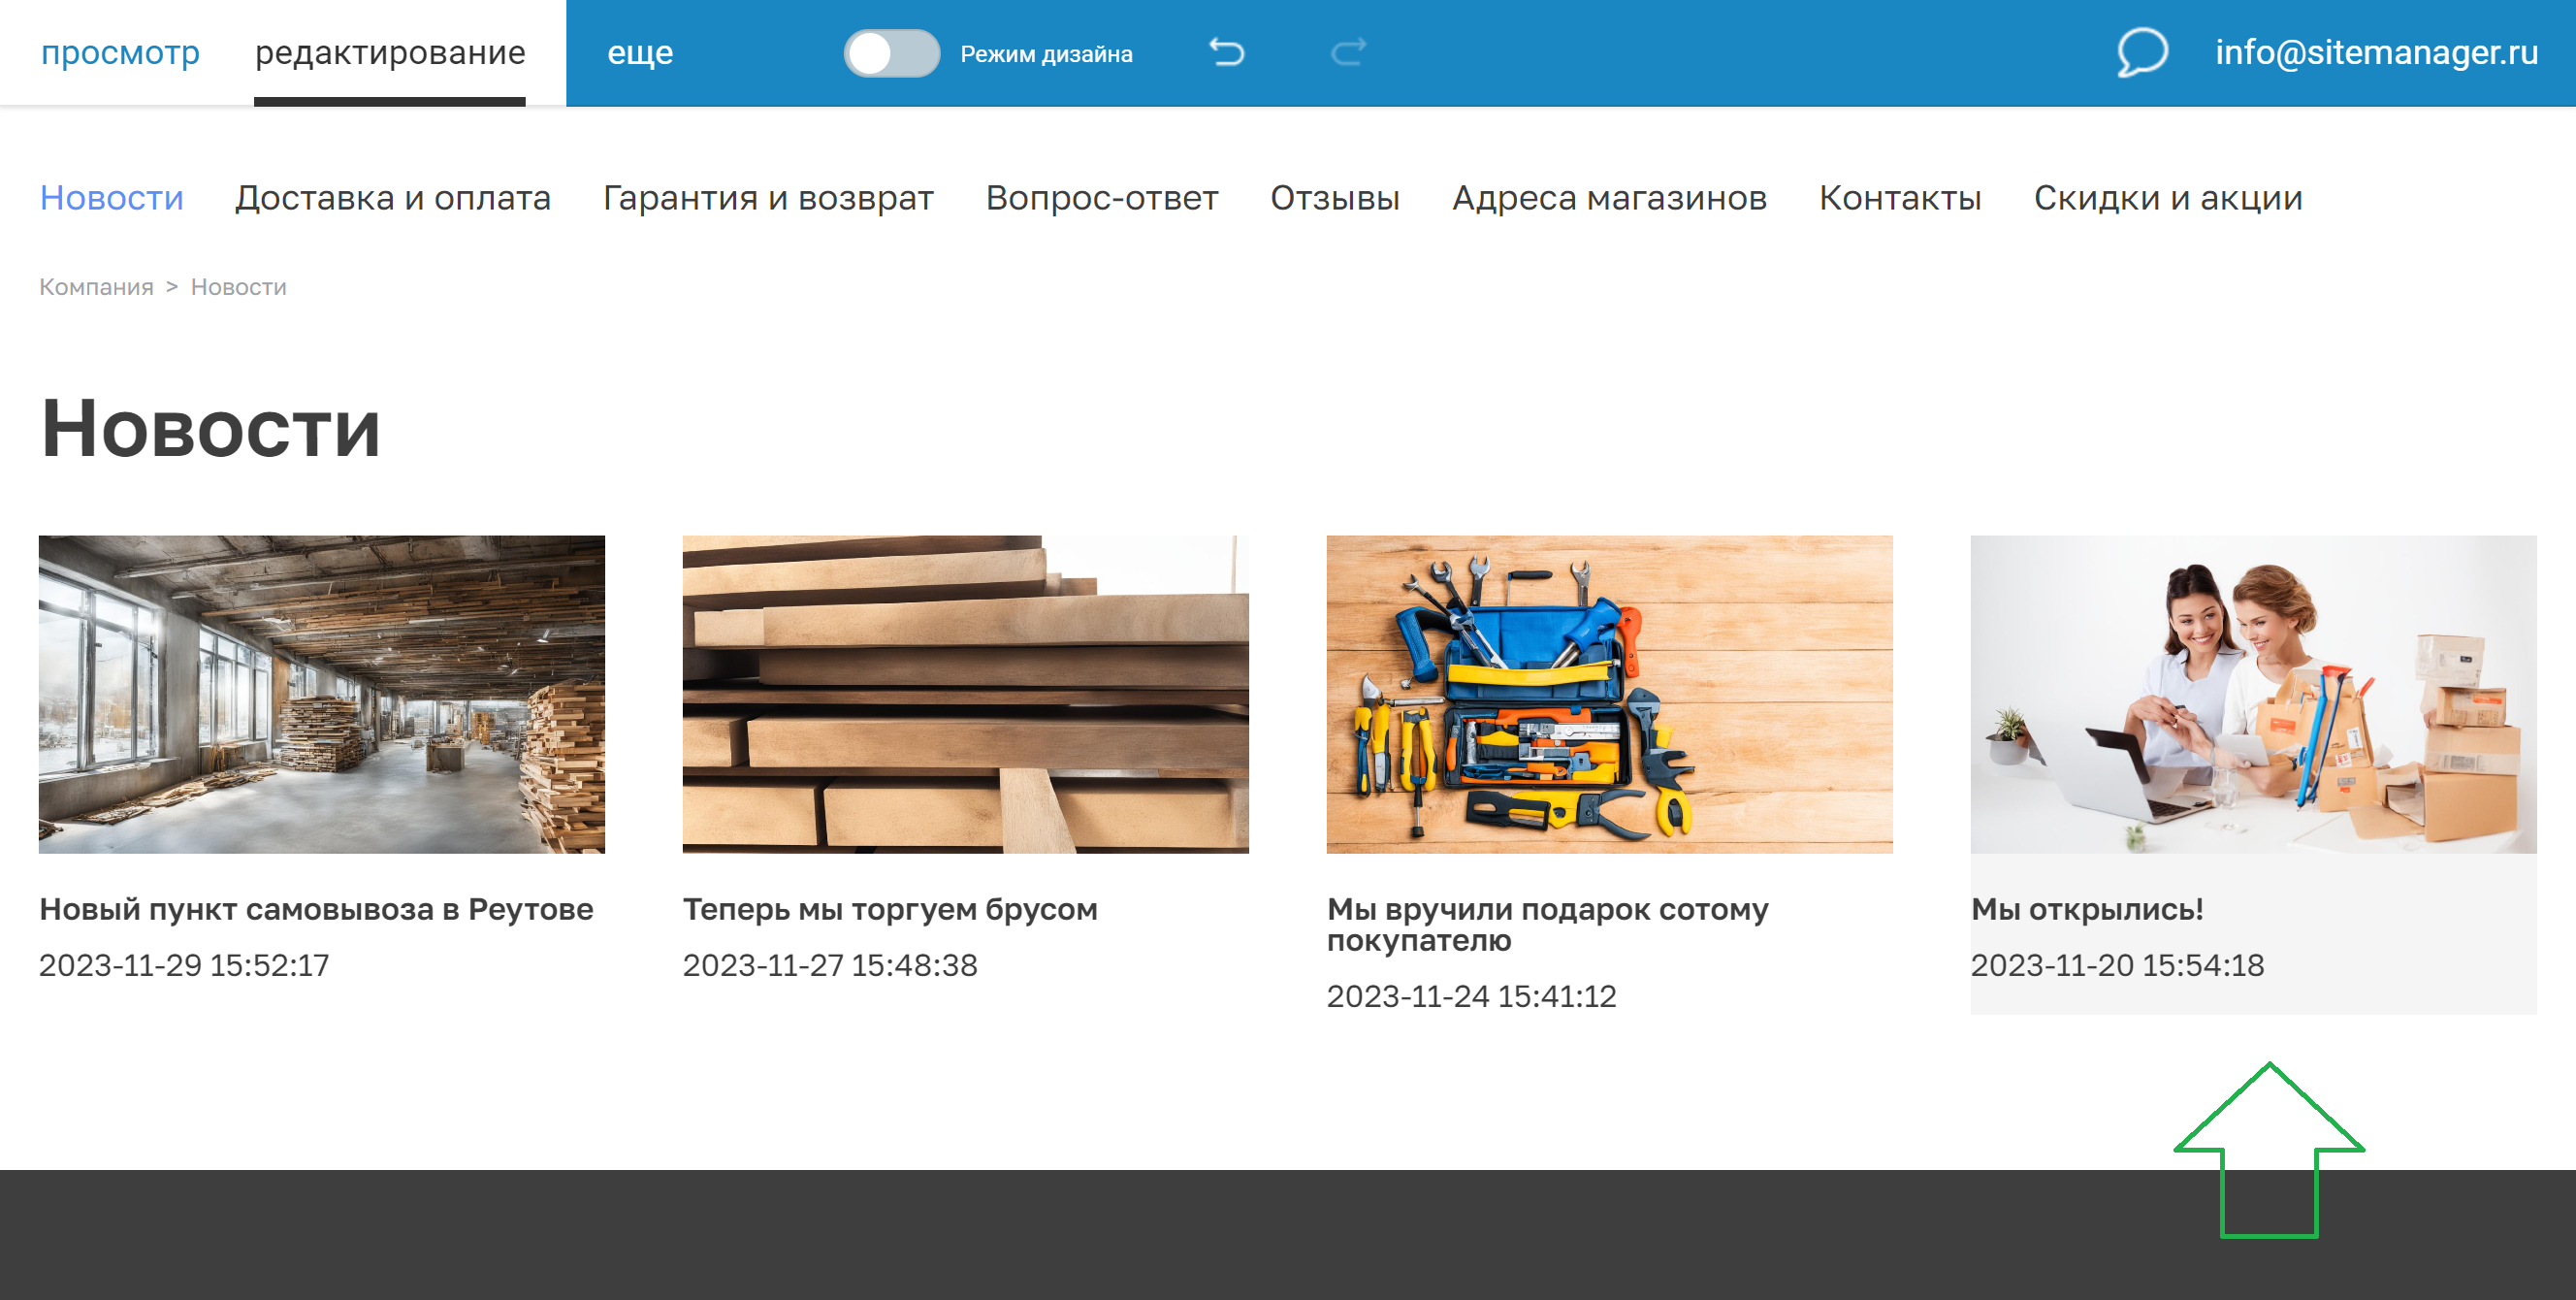Viewport: 2576px width, 1300px height.
Task: Open the warehouse photo news thumbnail
Action: (x=321, y=694)
